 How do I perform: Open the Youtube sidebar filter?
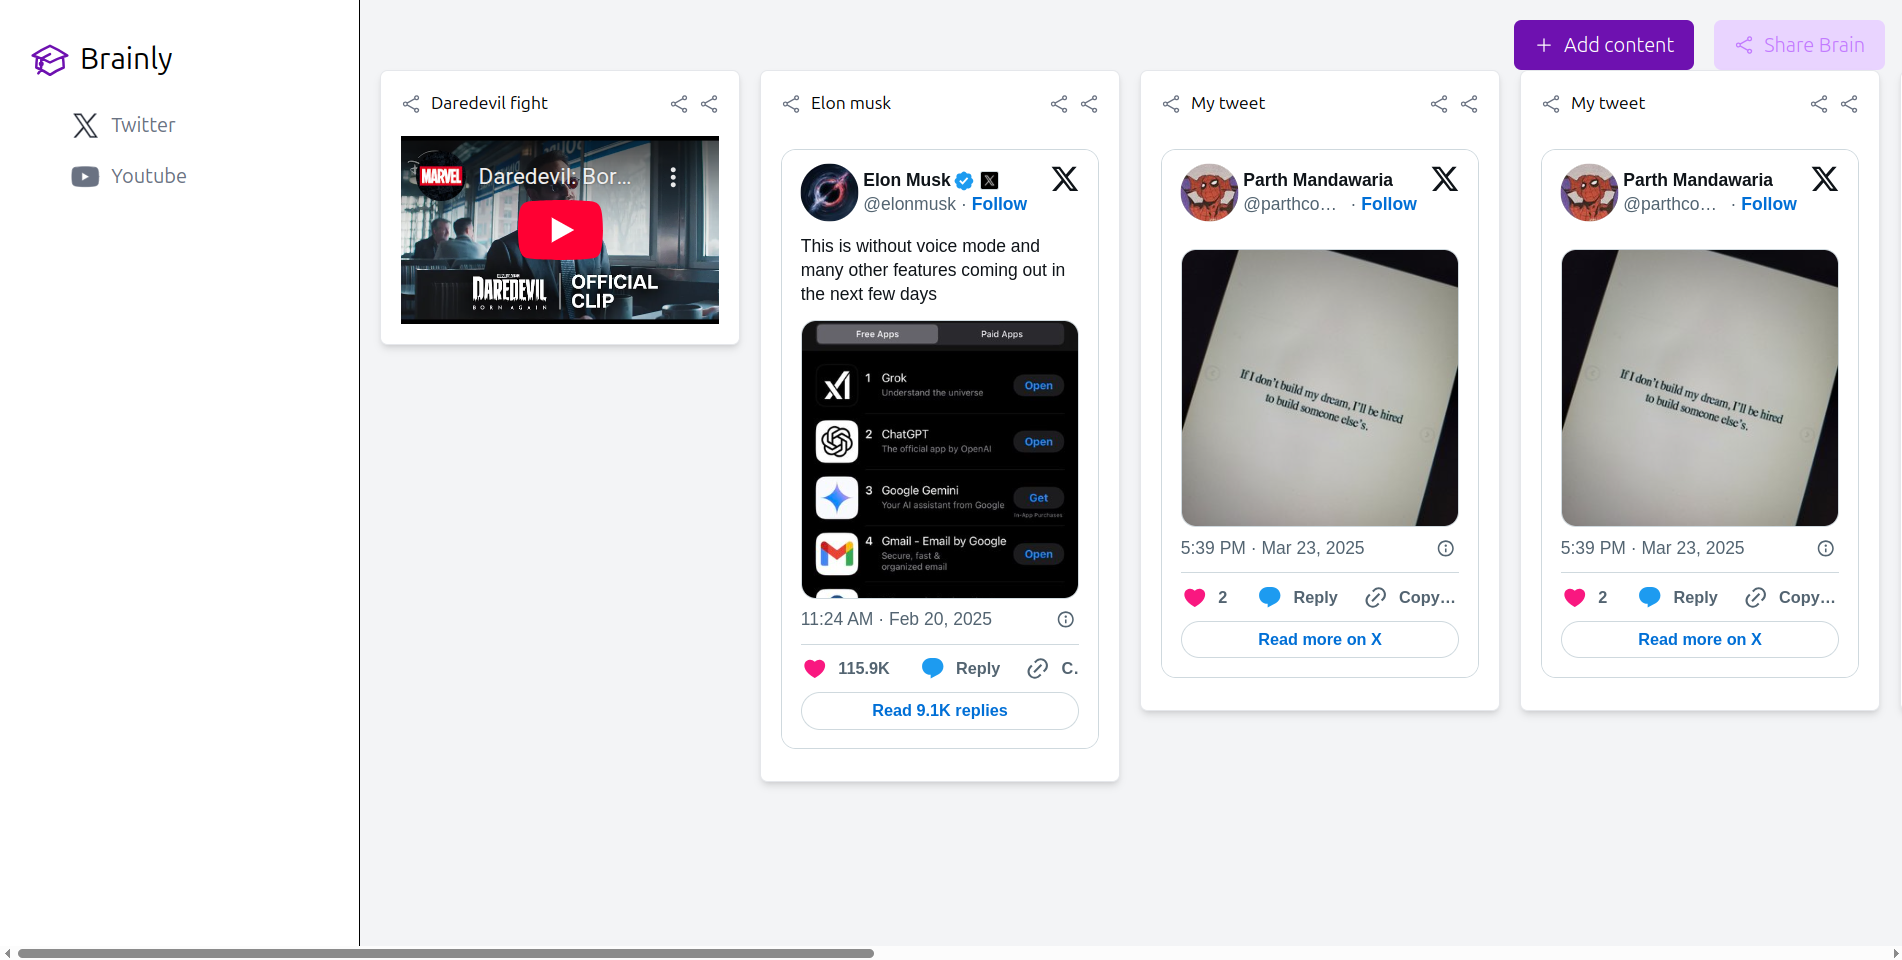(x=129, y=176)
